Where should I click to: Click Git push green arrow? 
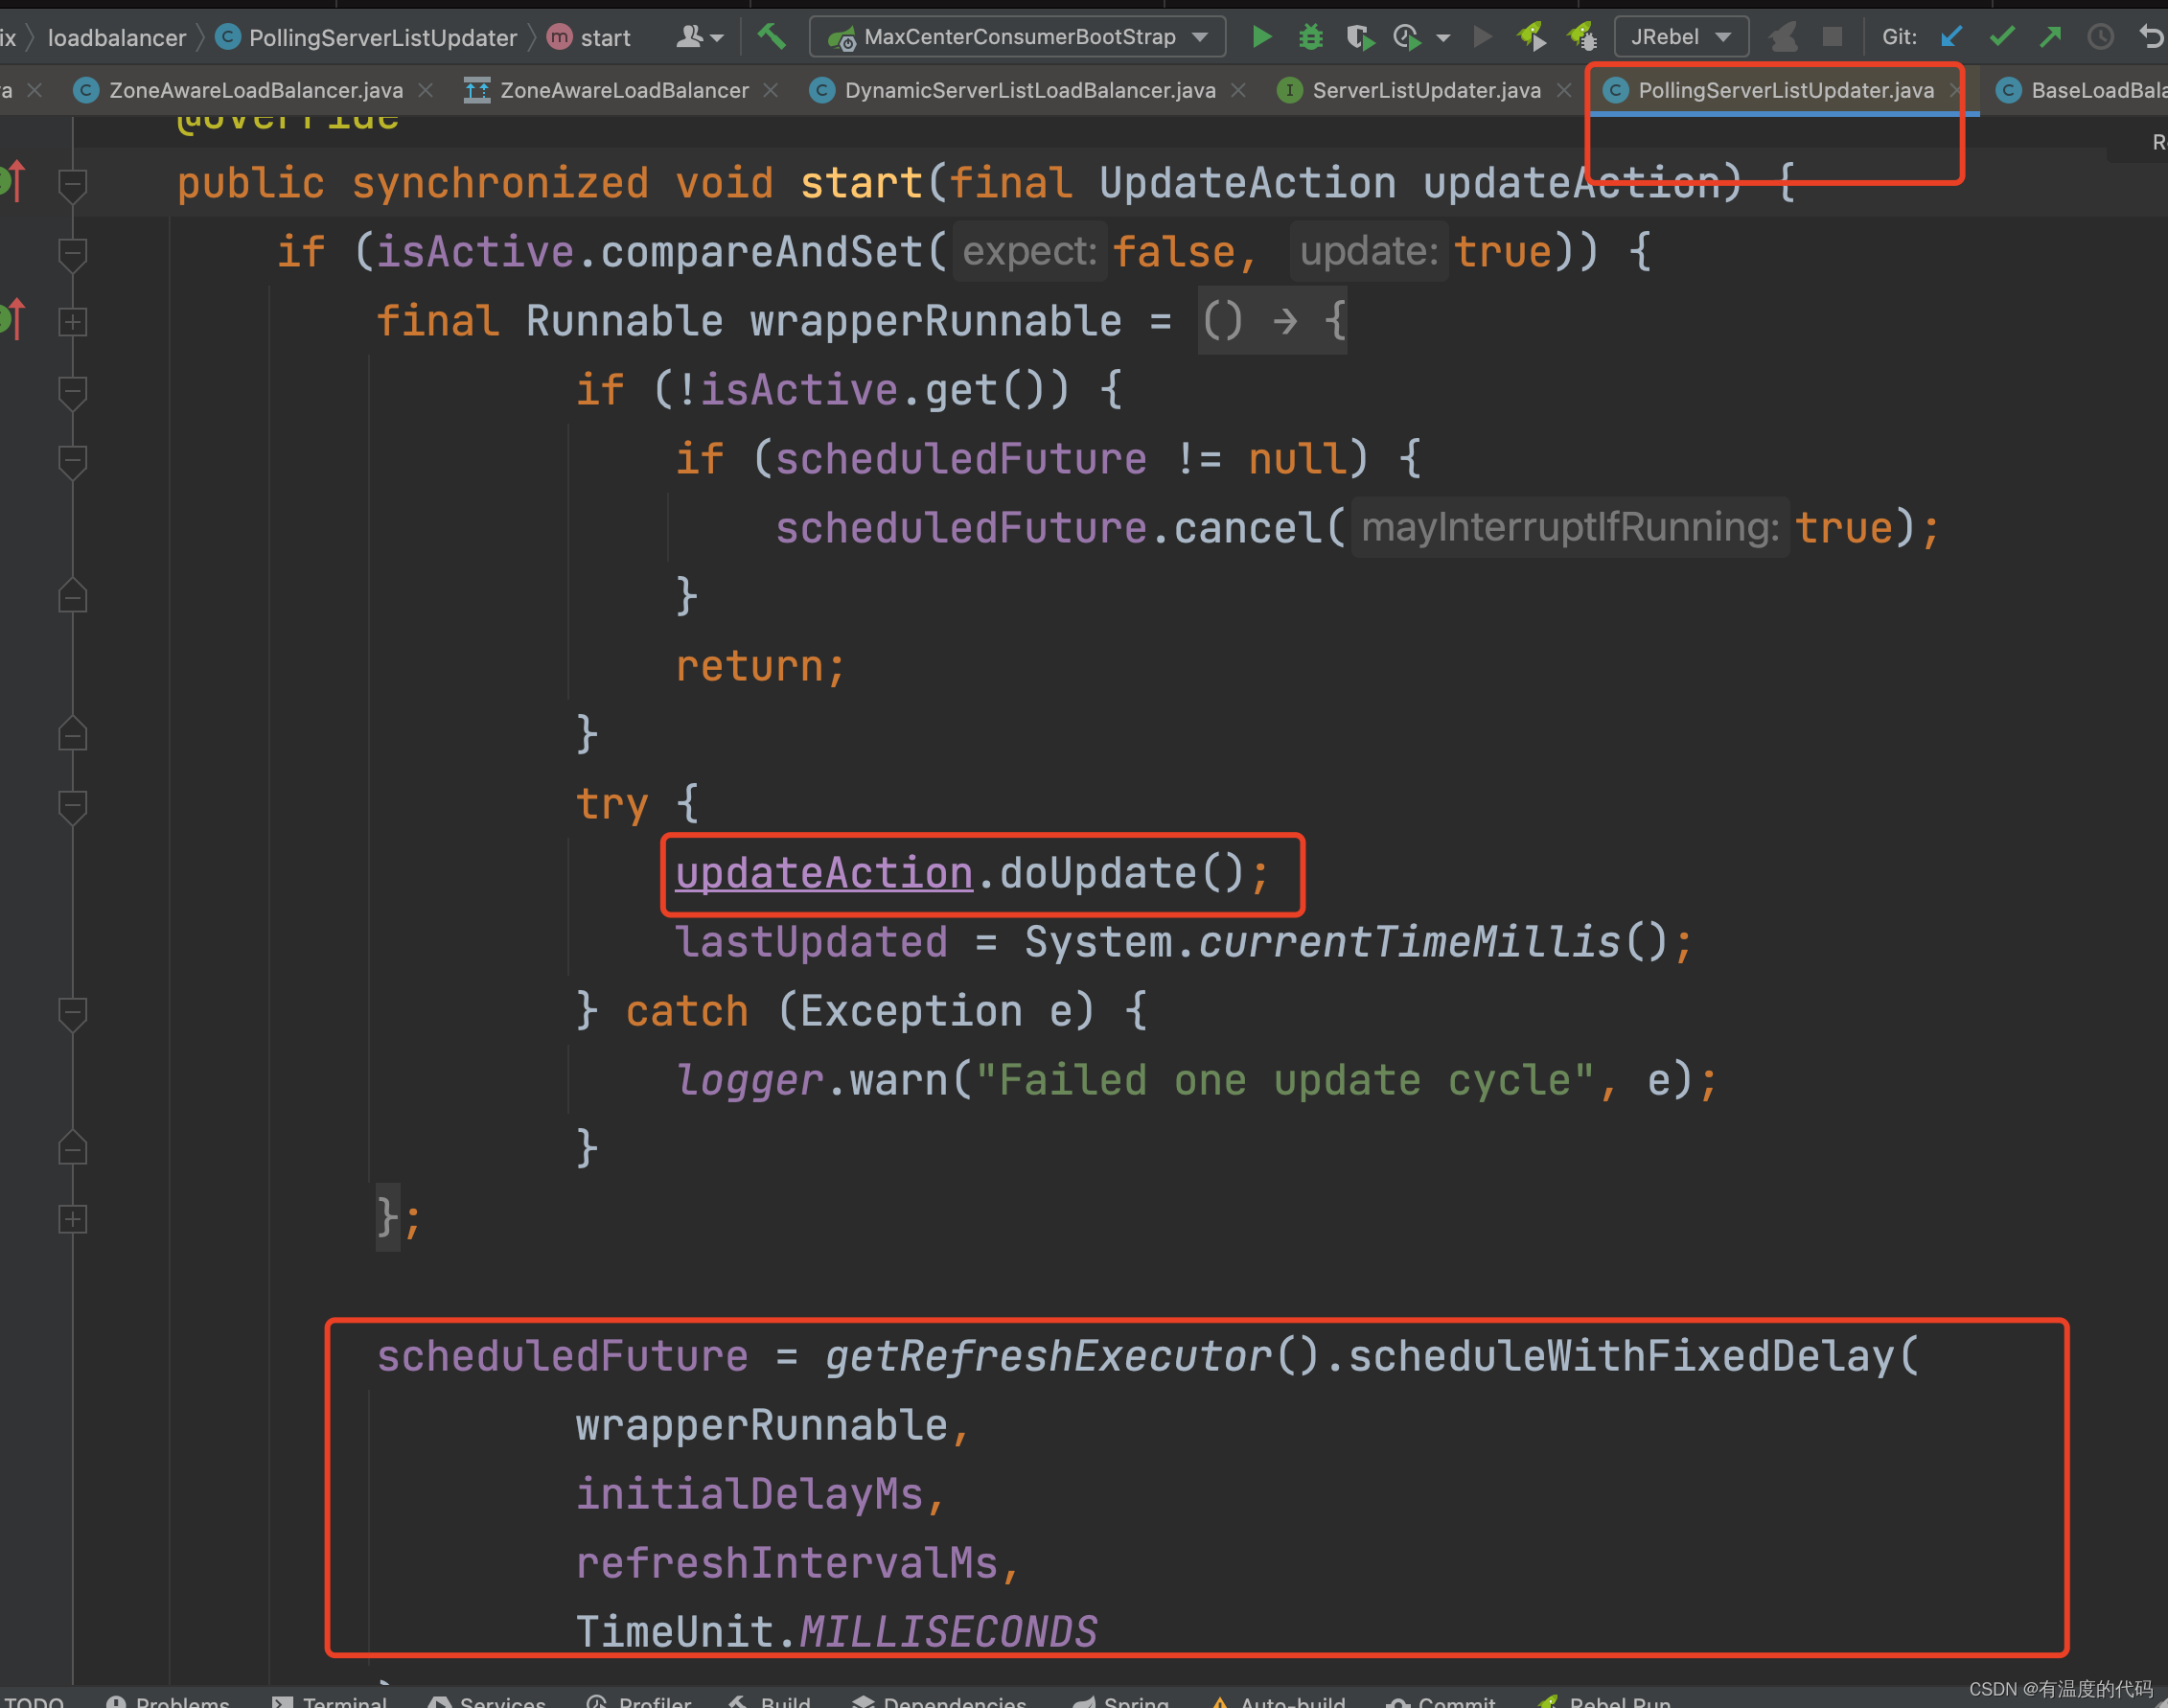(x=2051, y=37)
